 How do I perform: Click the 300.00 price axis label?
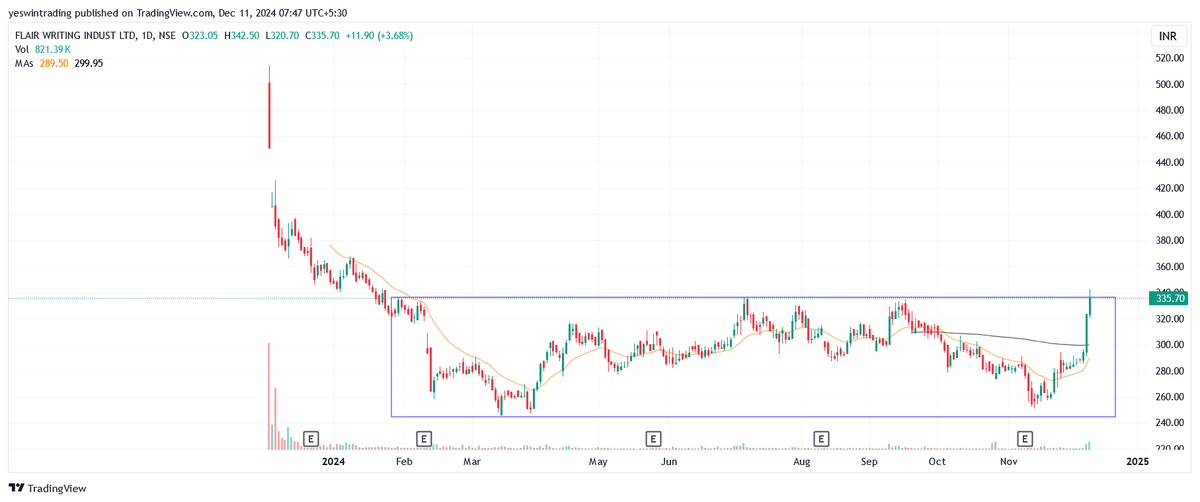click(1170, 345)
